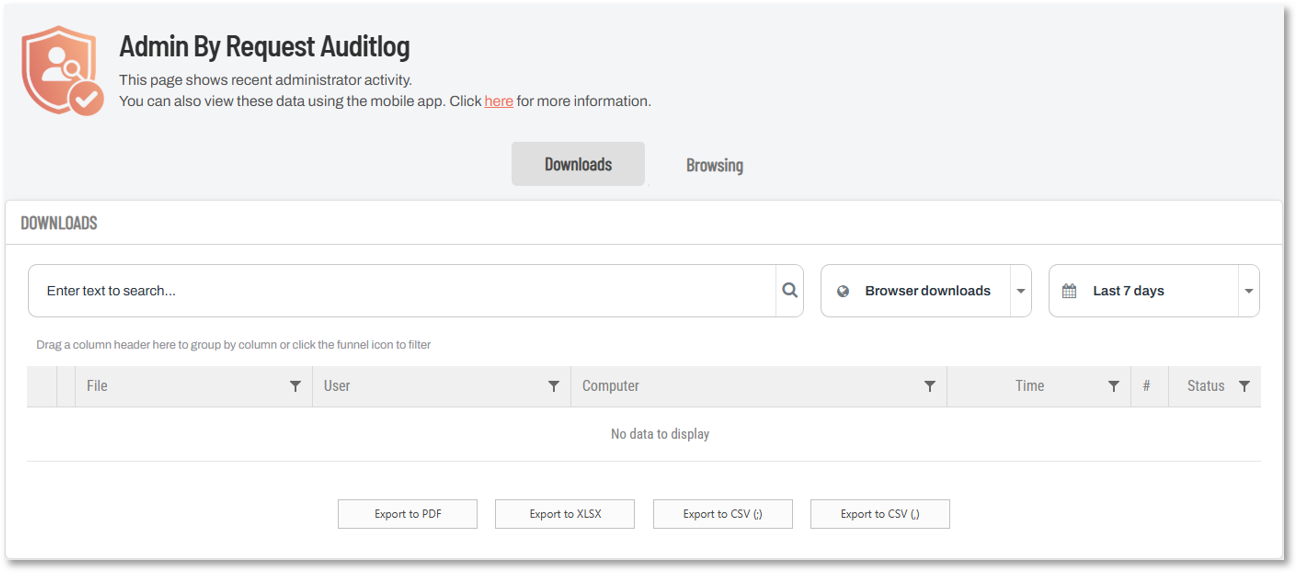
Task: Click the calendar icon beside Last 7 days
Action: (x=1069, y=291)
